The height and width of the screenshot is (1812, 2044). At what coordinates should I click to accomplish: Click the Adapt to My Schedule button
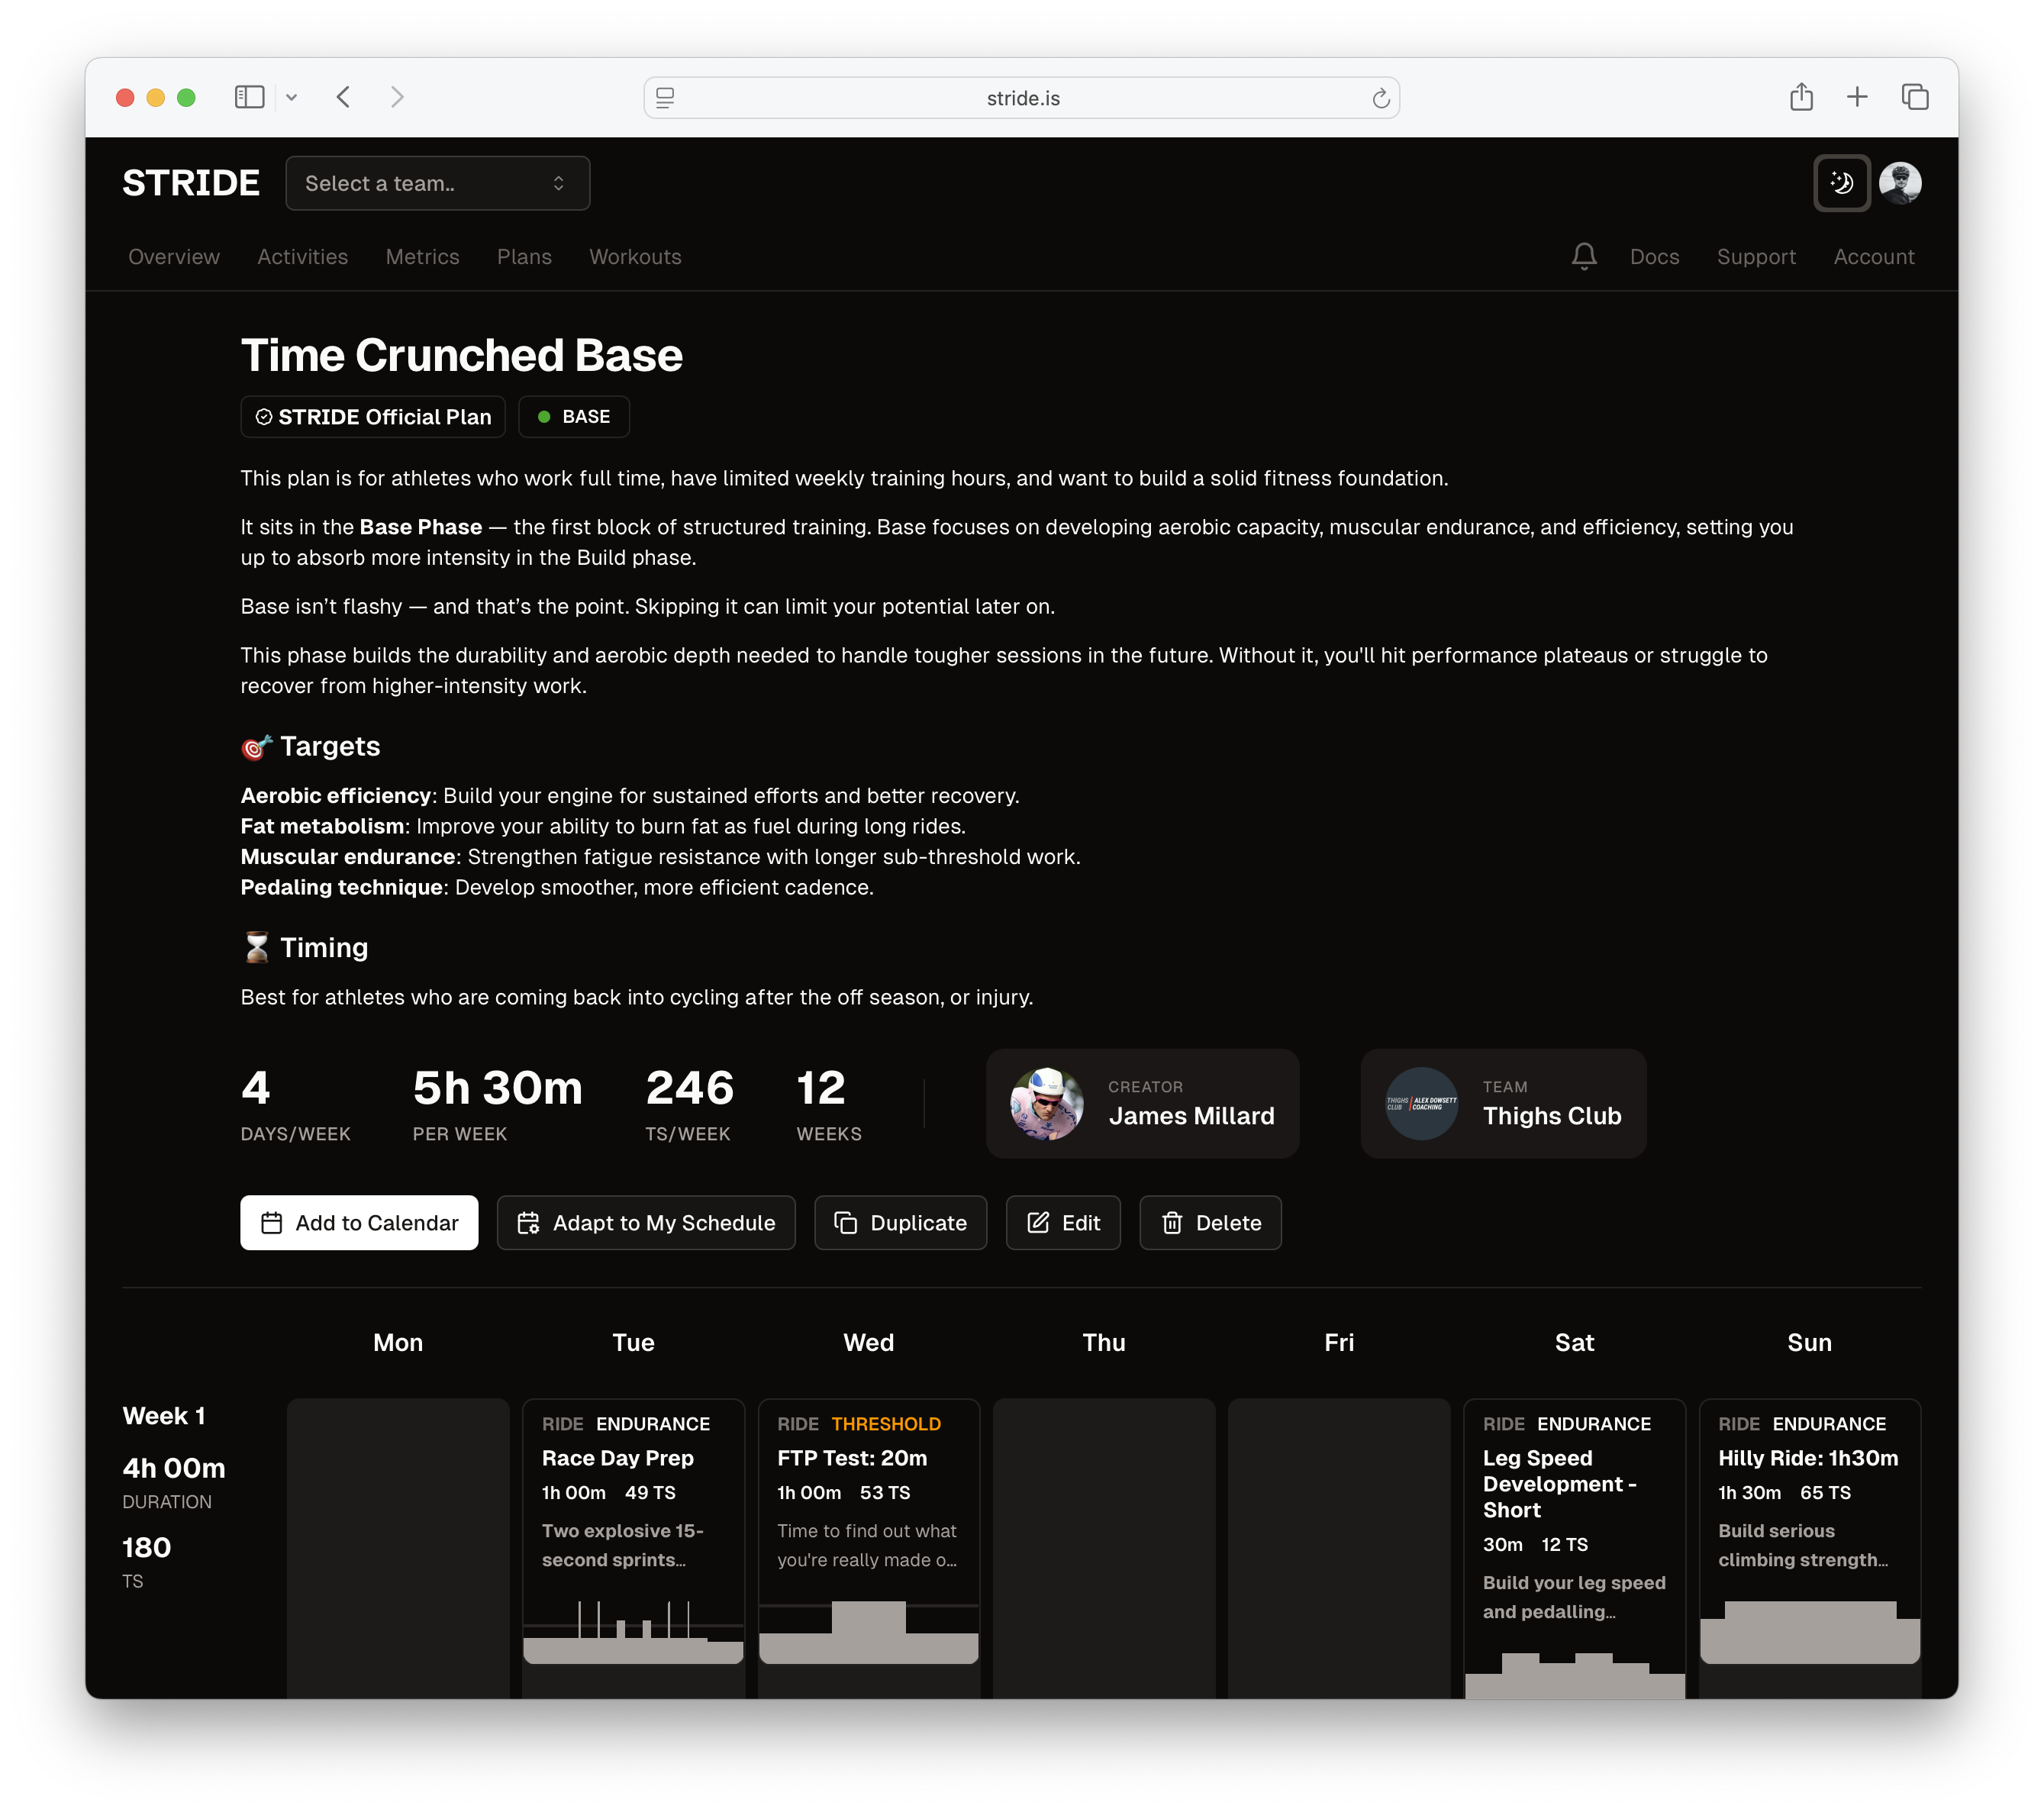tap(646, 1222)
